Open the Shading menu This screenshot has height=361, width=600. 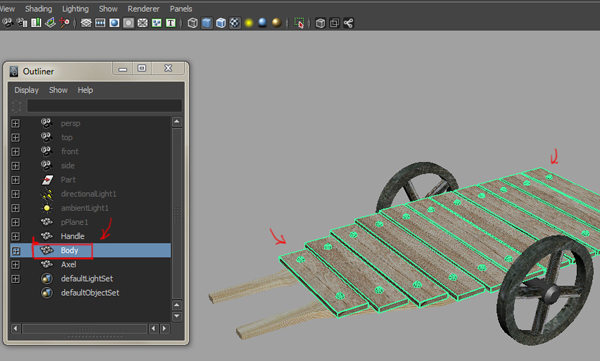(x=38, y=9)
